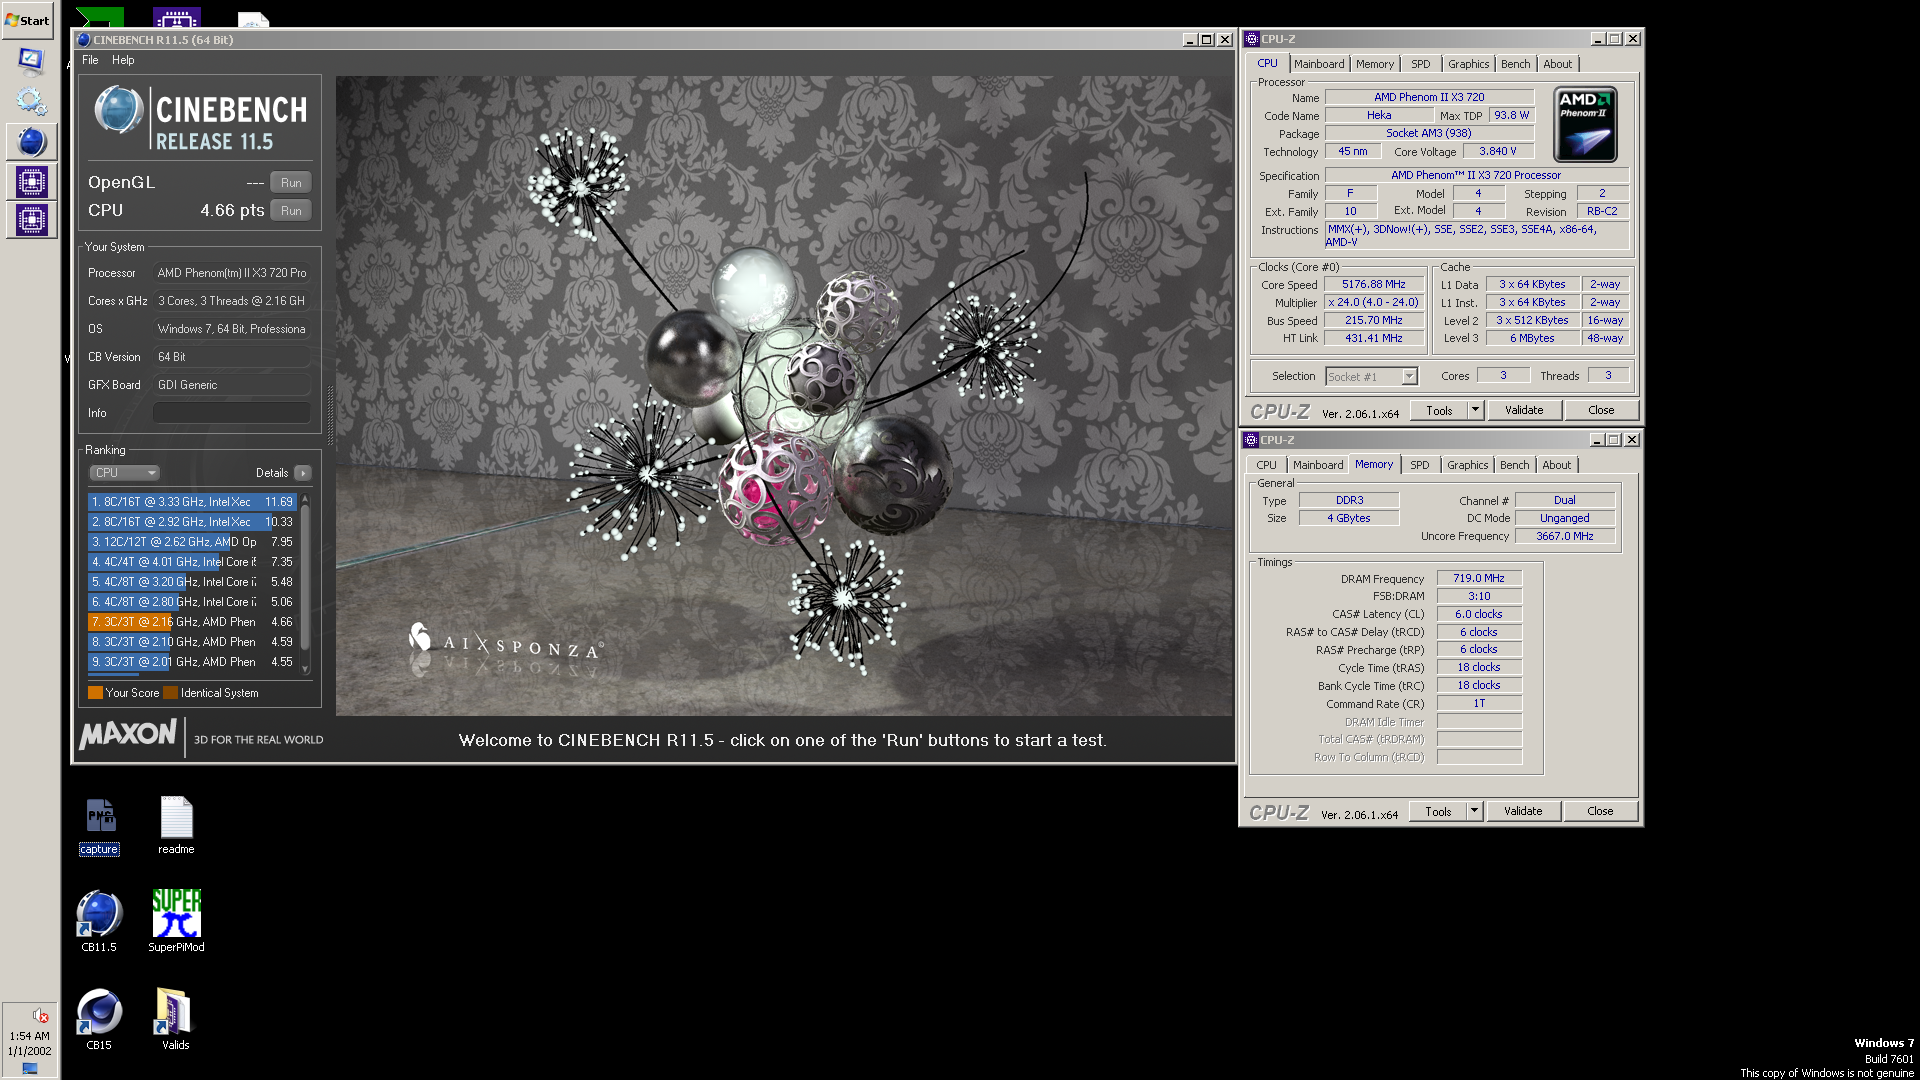The image size is (1920, 1080).
Task: Click the Identical System color swatch
Action: (x=171, y=693)
